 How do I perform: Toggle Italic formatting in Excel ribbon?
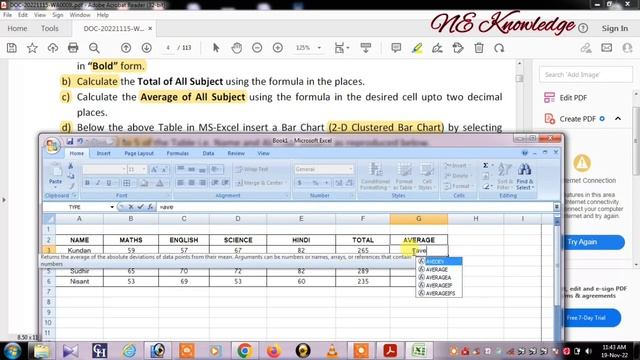tap(98, 183)
